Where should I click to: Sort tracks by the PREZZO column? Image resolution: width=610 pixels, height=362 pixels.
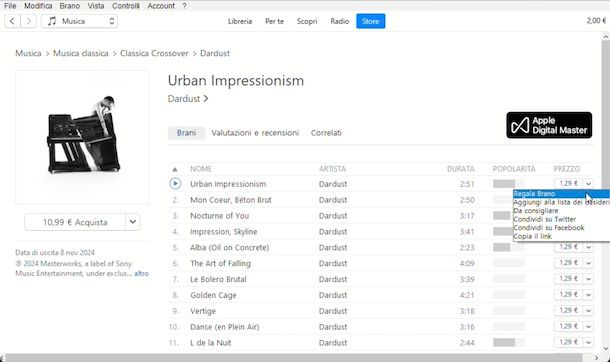point(567,169)
